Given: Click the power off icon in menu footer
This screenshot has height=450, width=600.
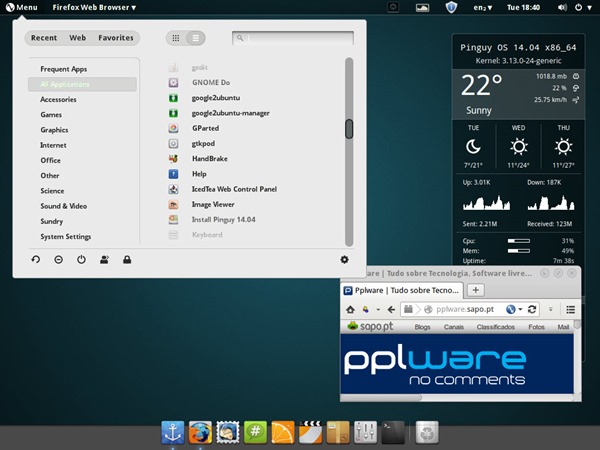Looking at the screenshot, I should coord(81,260).
